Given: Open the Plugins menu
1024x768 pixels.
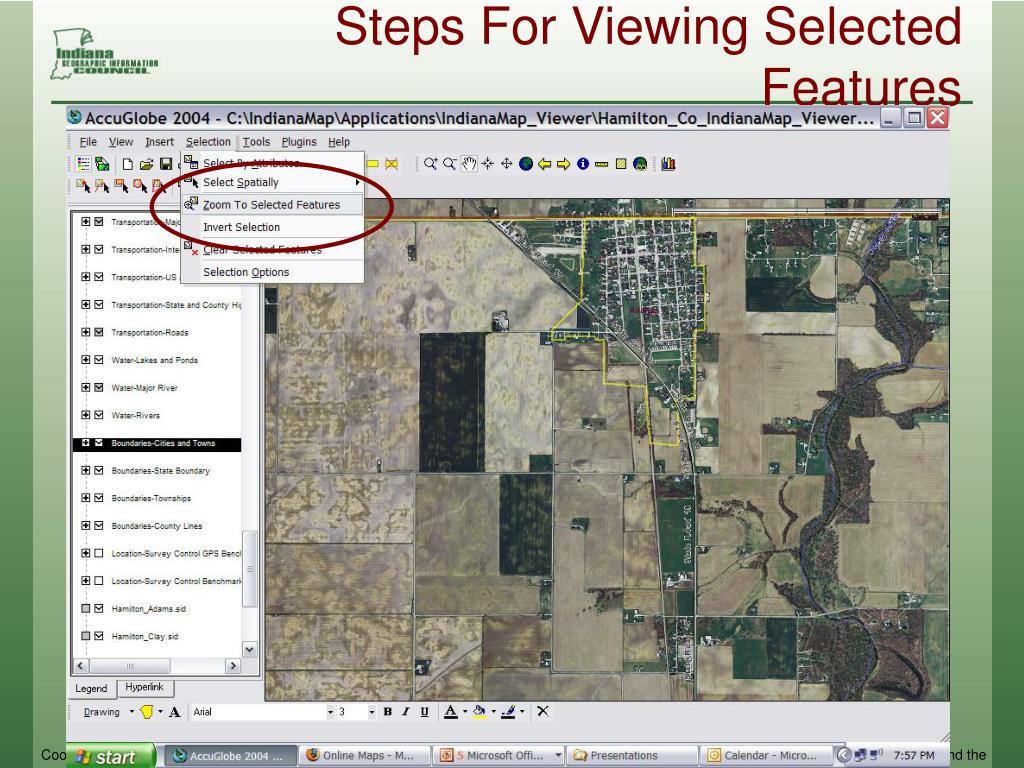Looking at the screenshot, I should pos(299,142).
